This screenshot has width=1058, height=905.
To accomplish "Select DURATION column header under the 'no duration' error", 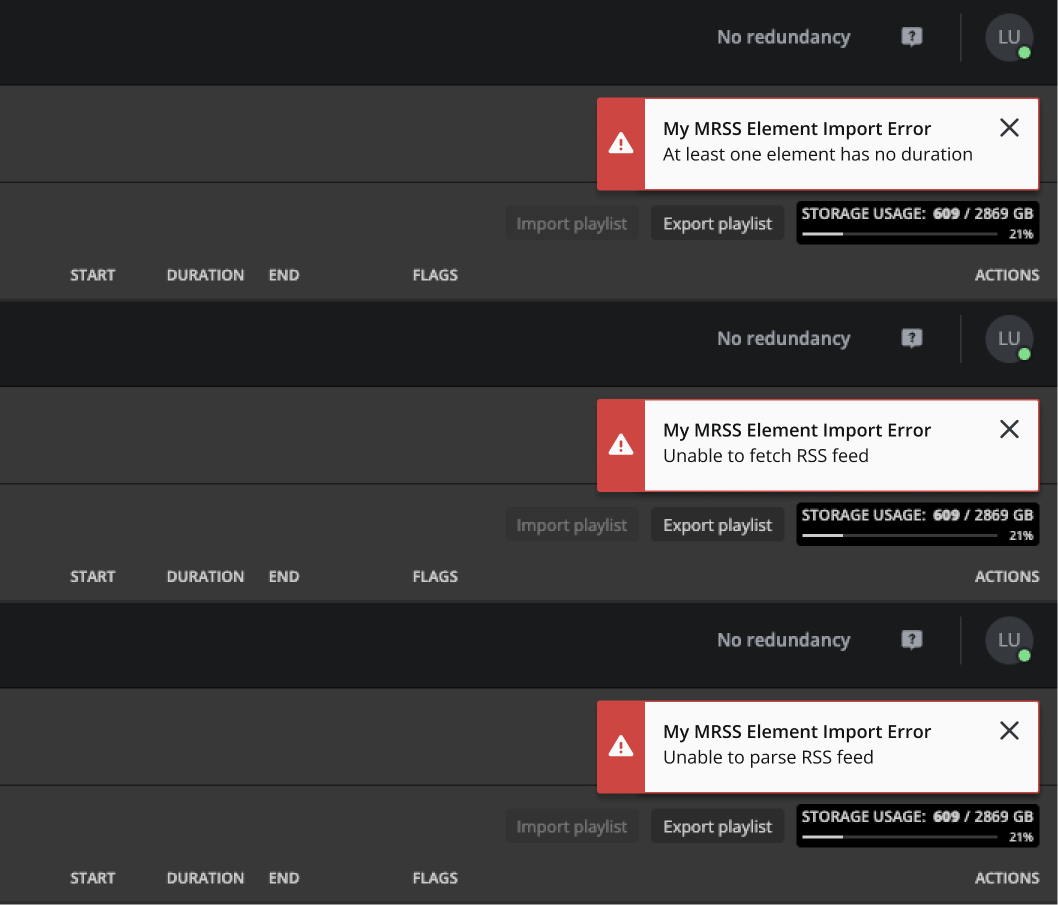I will pos(205,275).
